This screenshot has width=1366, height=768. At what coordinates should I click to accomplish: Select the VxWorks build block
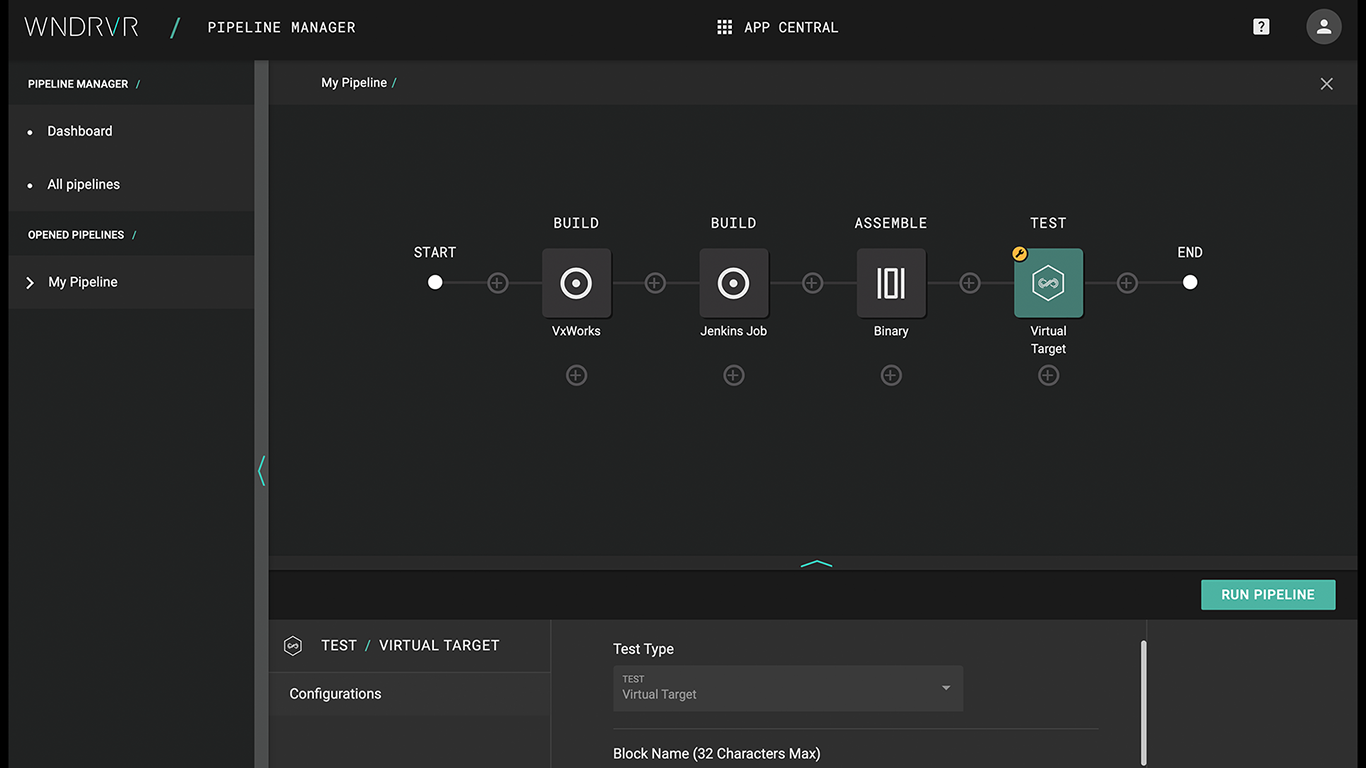576,283
